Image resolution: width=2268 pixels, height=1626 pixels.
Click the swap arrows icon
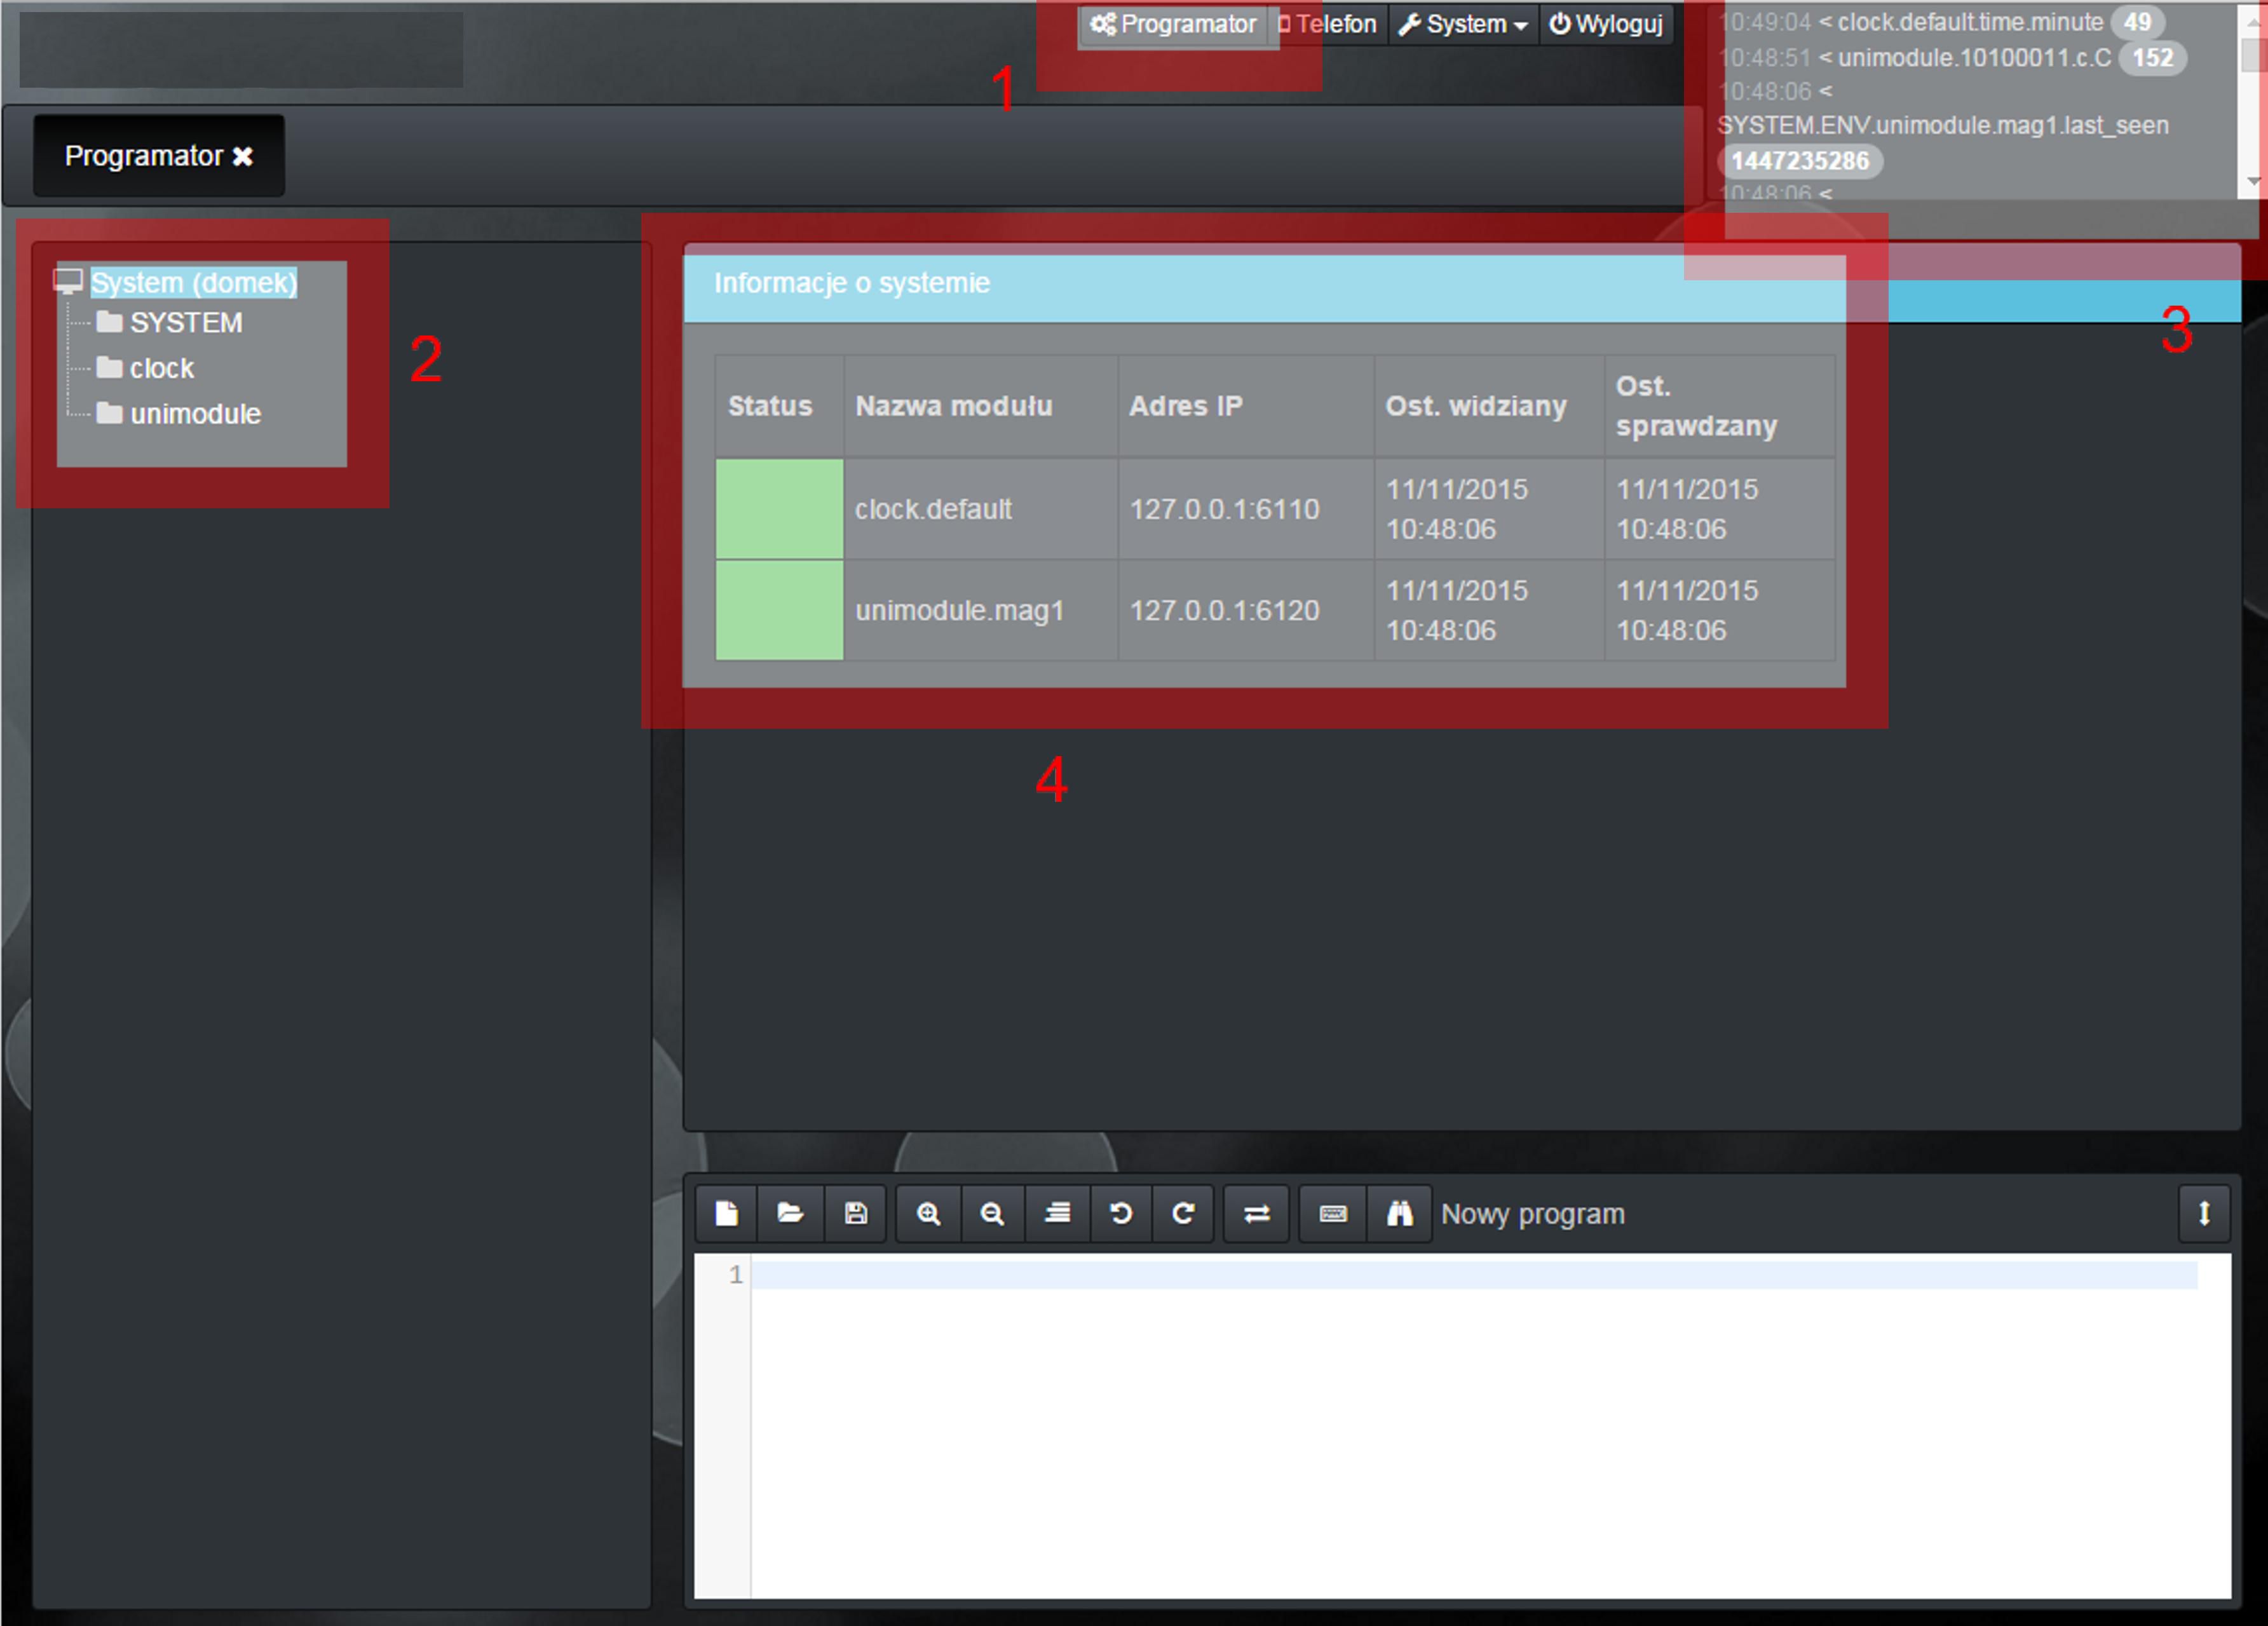(x=1257, y=1214)
